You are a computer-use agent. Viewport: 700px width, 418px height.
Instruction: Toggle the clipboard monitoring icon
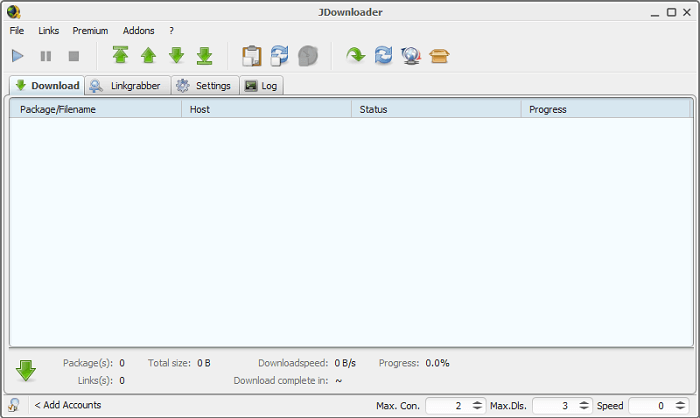tap(251, 56)
